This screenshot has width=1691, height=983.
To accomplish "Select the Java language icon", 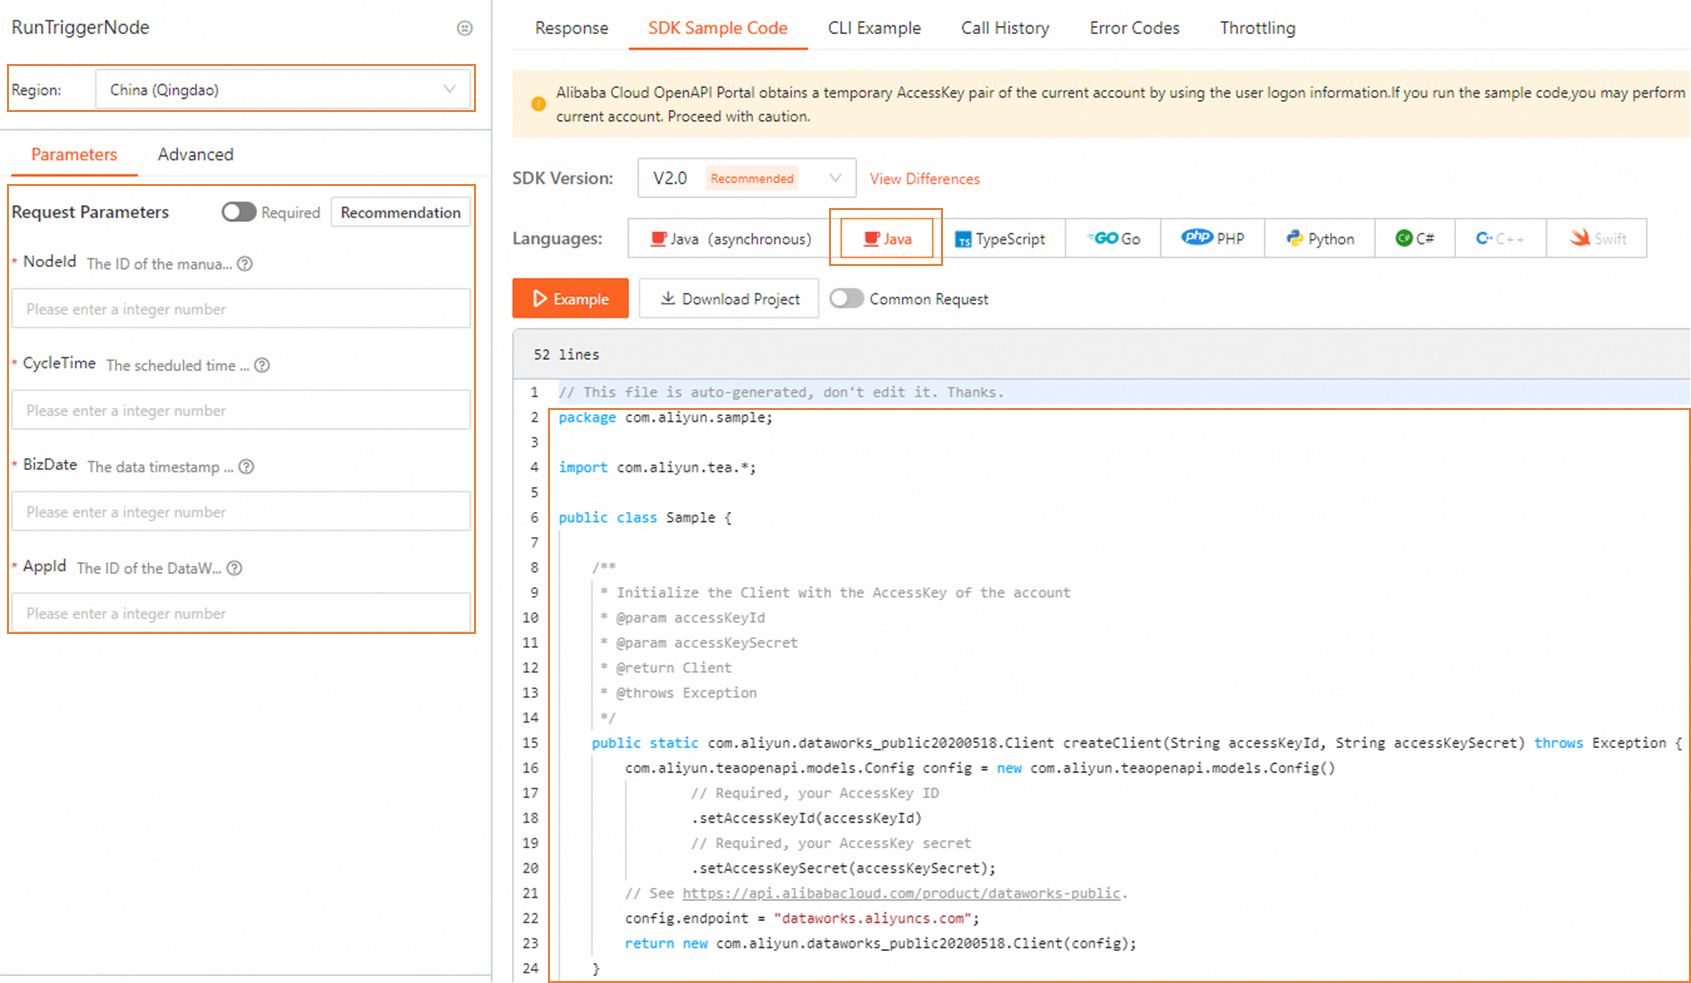I will tap(886, 238).
